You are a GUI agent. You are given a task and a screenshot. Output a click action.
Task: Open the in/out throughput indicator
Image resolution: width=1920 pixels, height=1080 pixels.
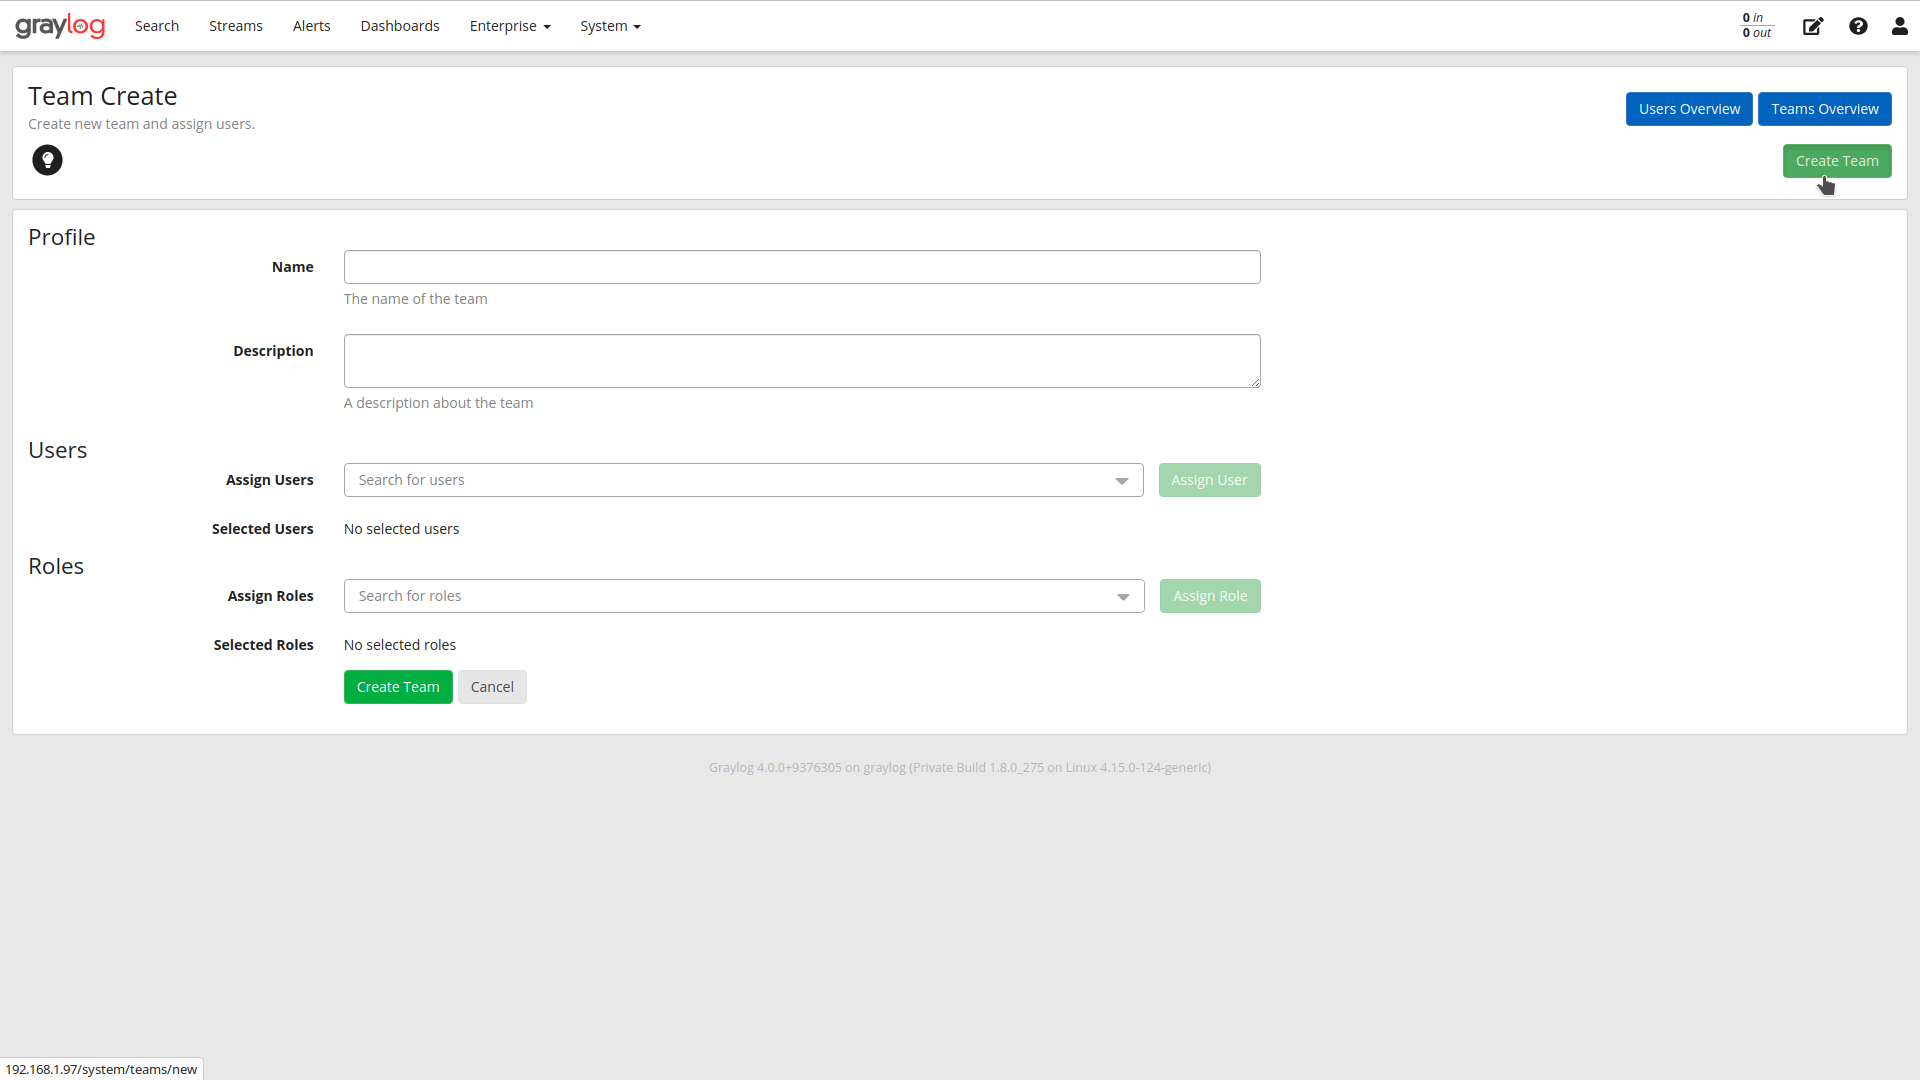click(x=1756, y=25)
